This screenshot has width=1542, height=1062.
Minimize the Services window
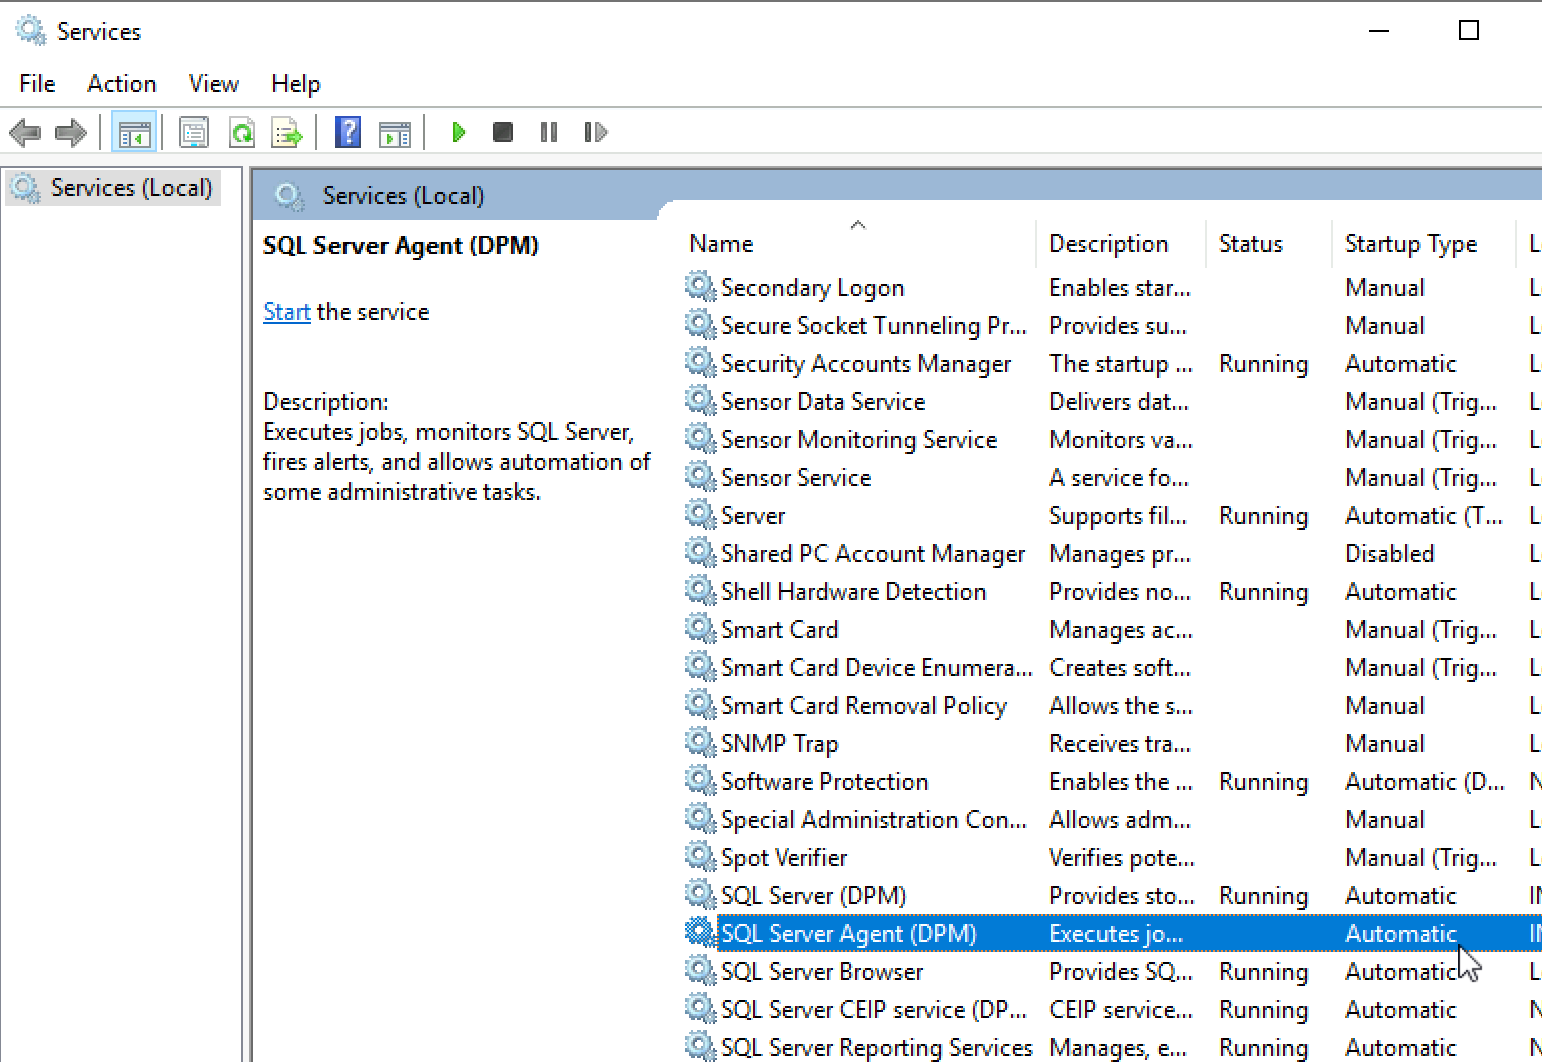point(1379,31)
